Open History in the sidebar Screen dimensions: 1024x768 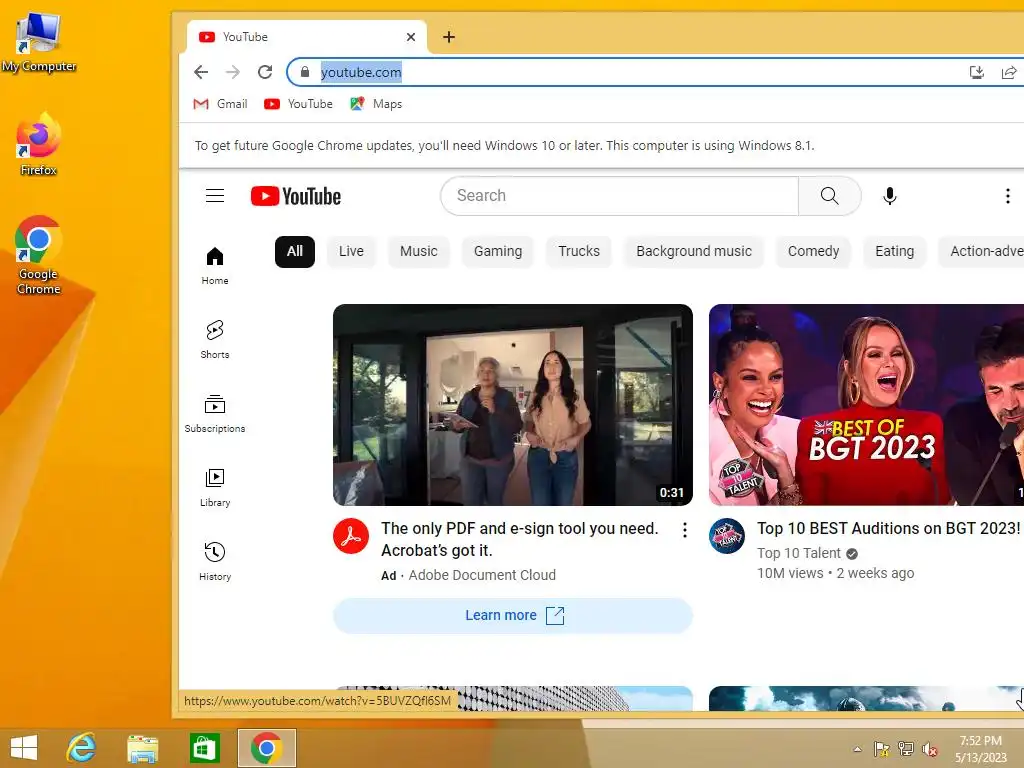(x=215, y=562)
